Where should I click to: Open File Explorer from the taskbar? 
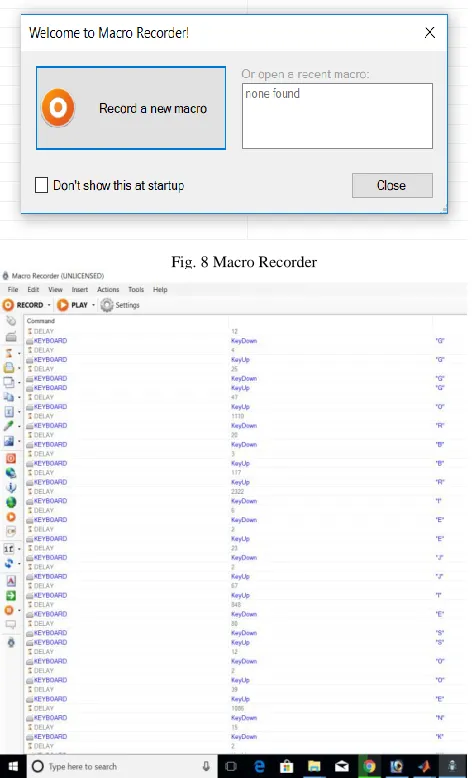click(x=314, y=766)
